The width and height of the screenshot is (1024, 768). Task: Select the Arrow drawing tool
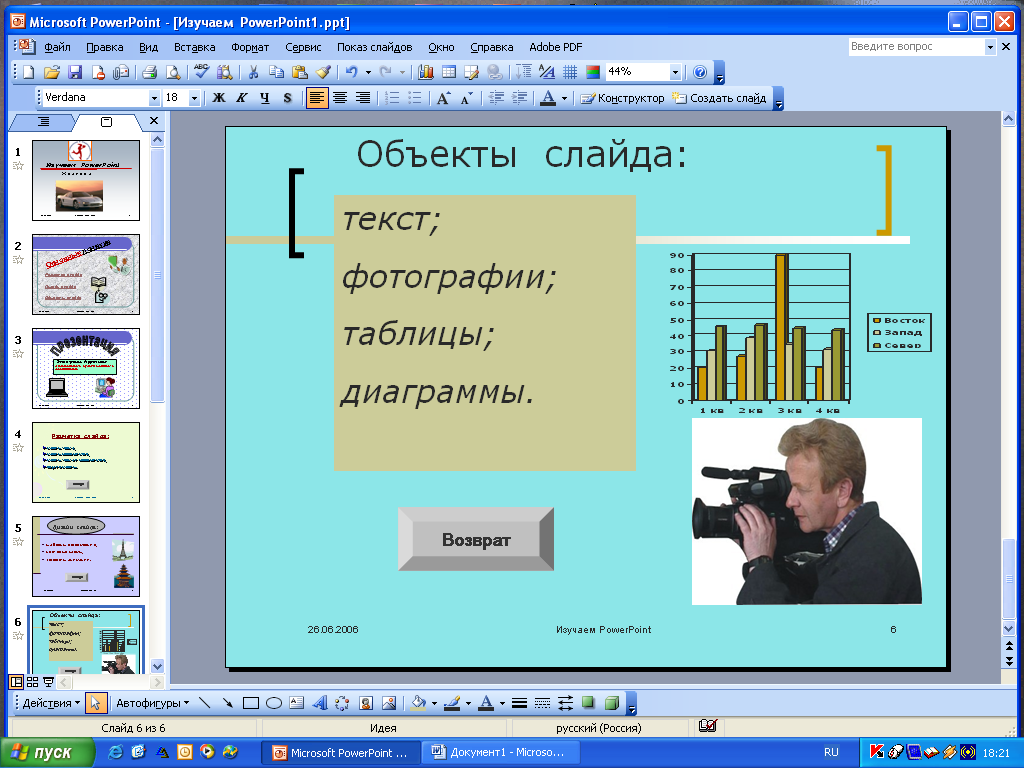[x=227, y=703]
